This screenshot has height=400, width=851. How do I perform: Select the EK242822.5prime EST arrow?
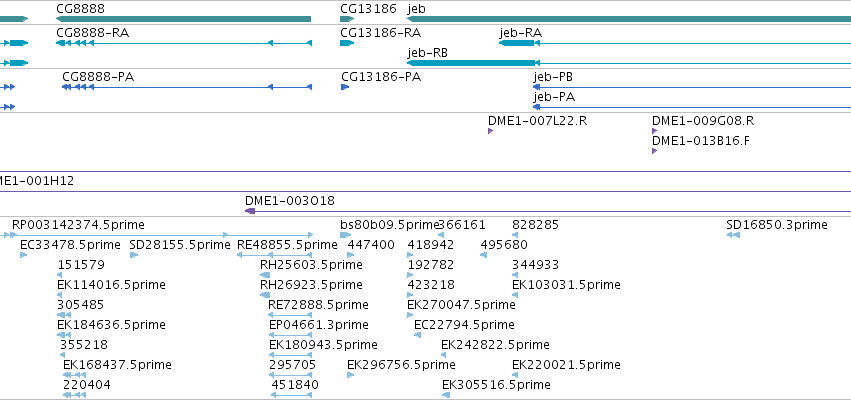(x=444, y=355)
